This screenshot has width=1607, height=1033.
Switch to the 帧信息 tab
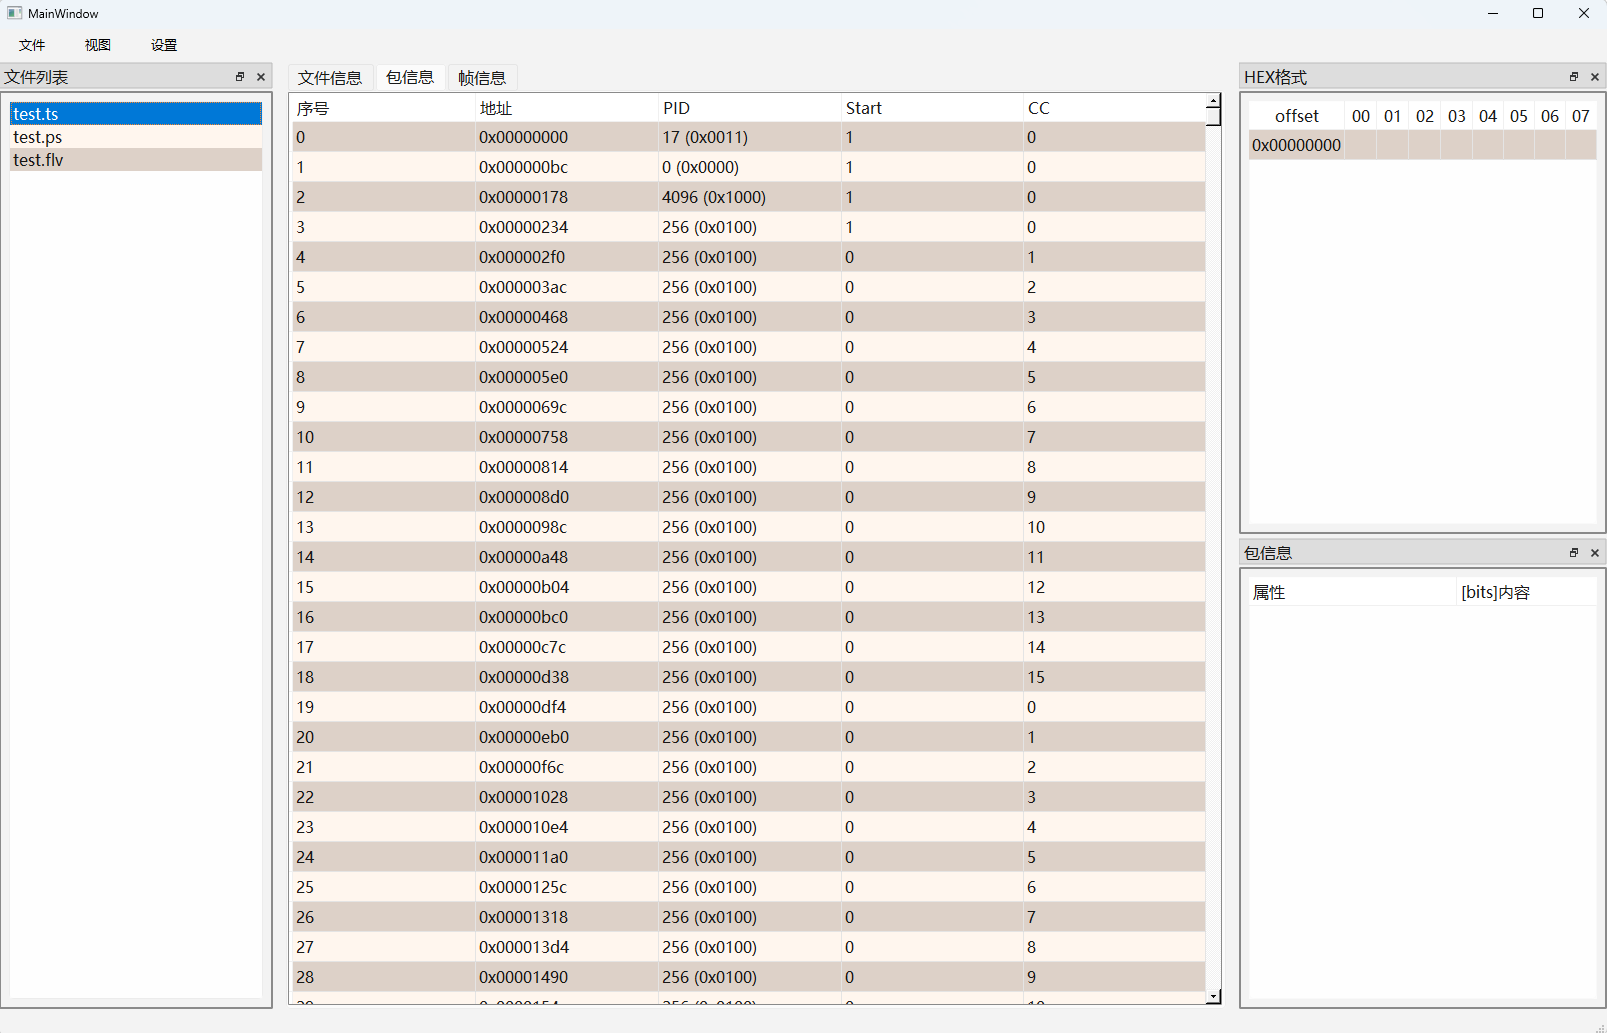click(482, 78)
